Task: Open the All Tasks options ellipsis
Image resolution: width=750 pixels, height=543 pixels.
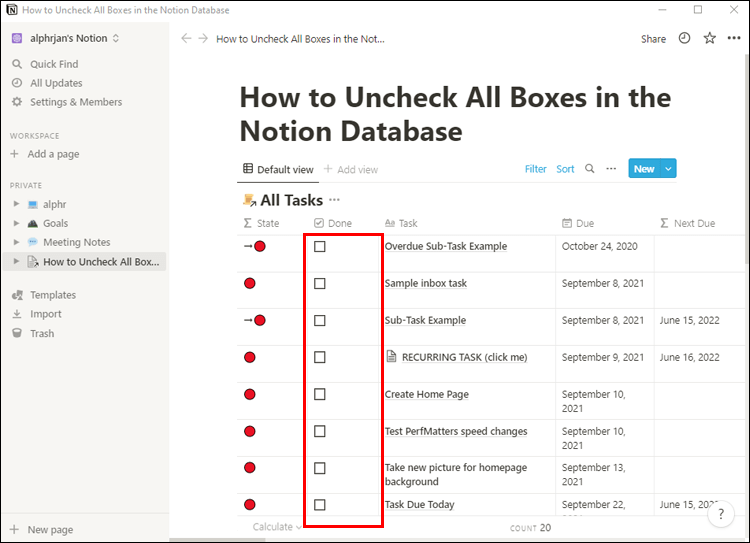Action: [334, 200]
